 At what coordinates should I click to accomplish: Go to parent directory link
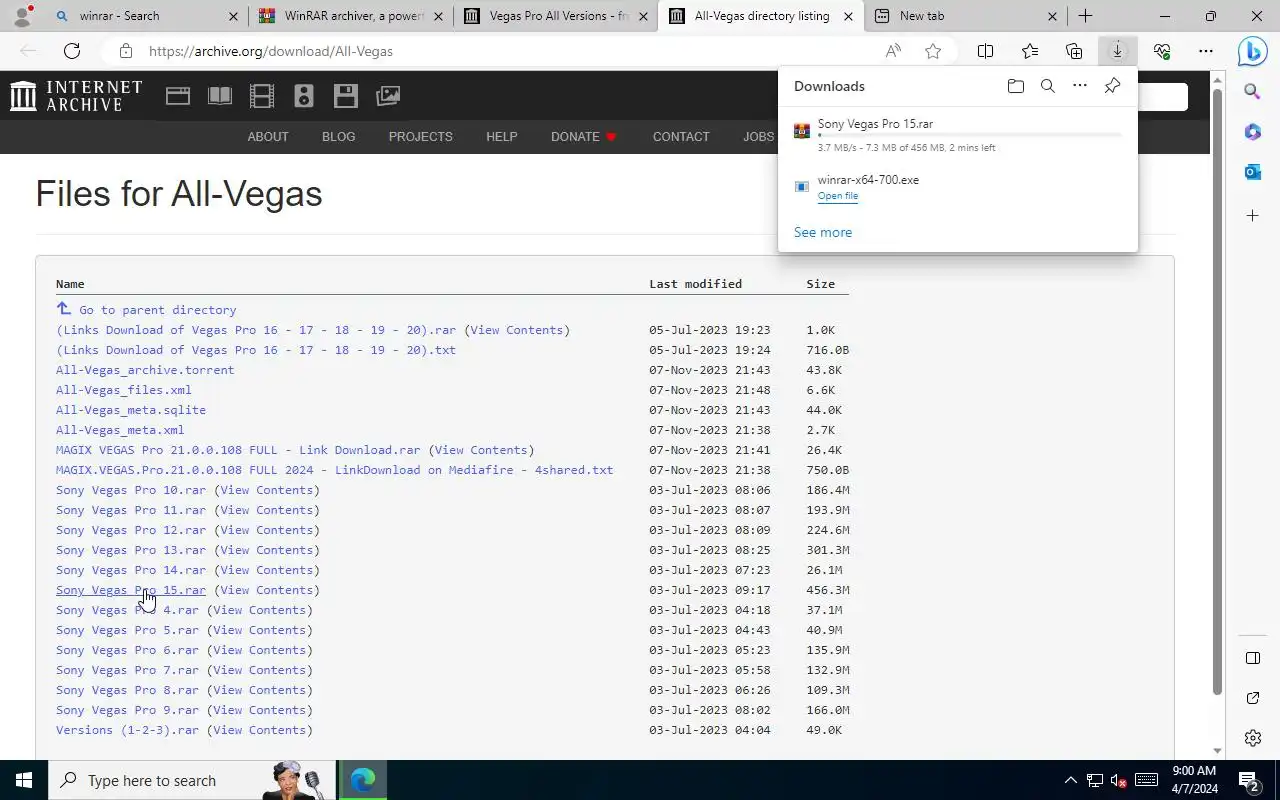(x=146, y=310)
